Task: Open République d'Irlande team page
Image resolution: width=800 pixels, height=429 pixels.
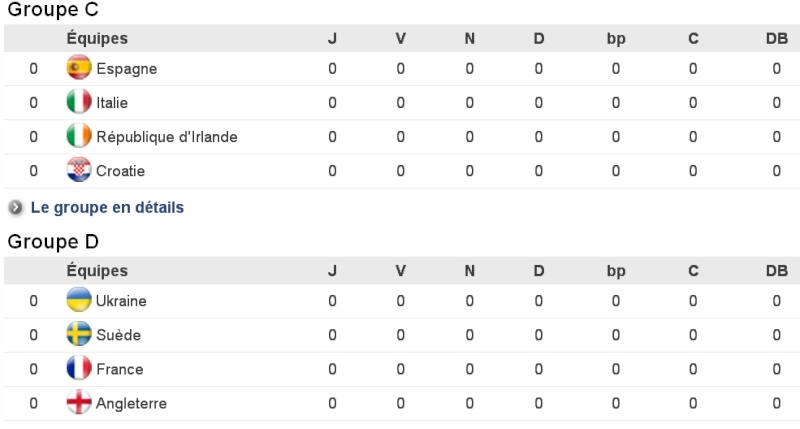Action: tap(167, 137)
